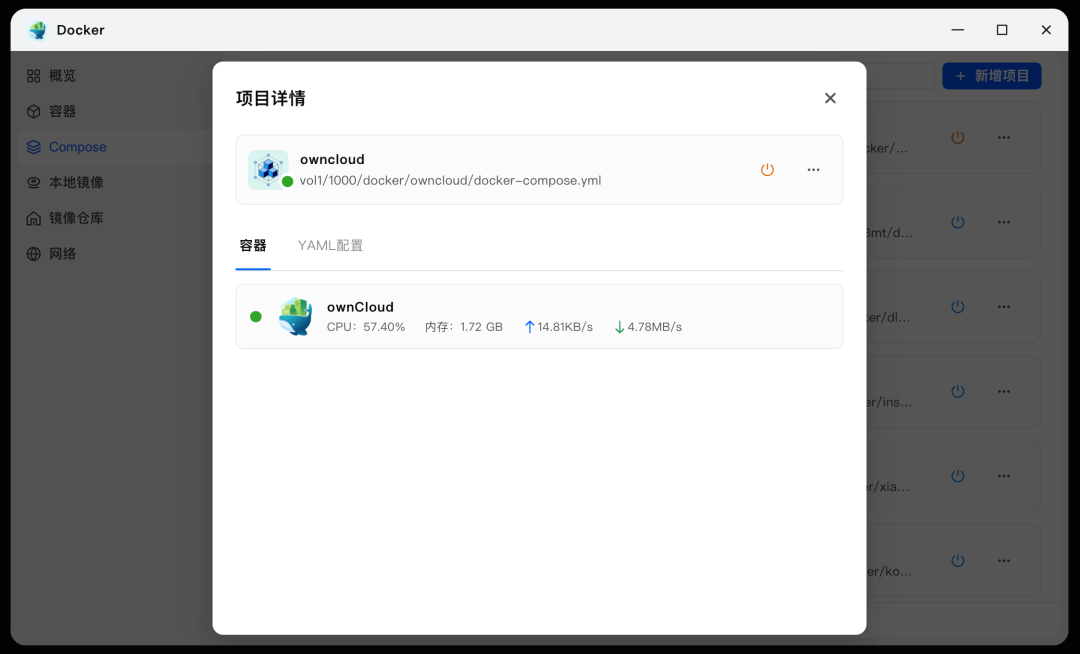Open three-dot menu of first background project
The height and width of the screenshot is (654, 1080).
click(x=1004, y=138)
